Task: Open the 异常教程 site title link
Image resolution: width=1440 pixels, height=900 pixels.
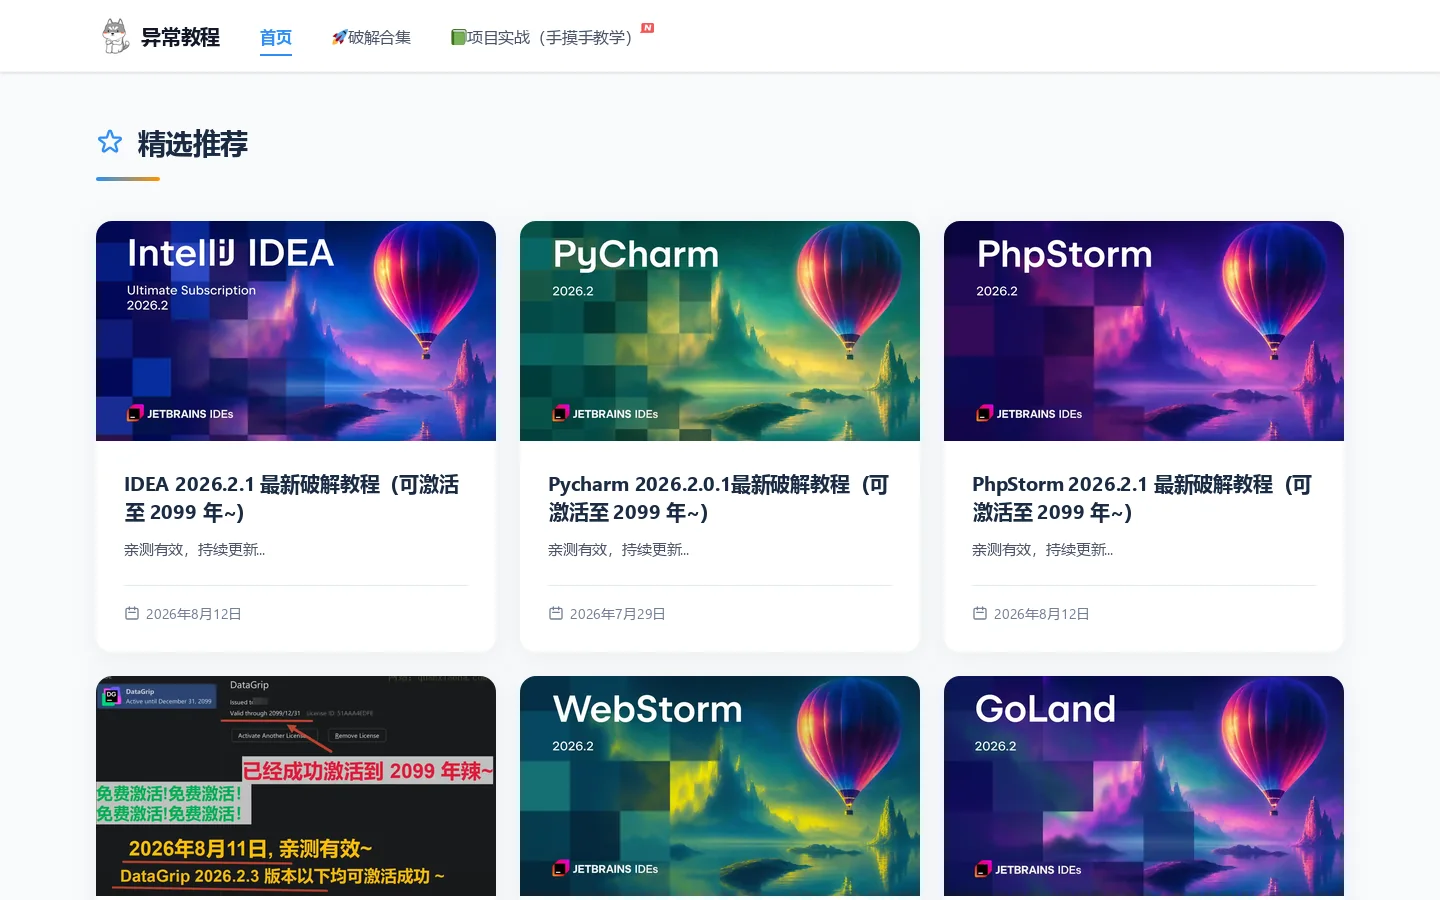Action: (x=180, y=37)
